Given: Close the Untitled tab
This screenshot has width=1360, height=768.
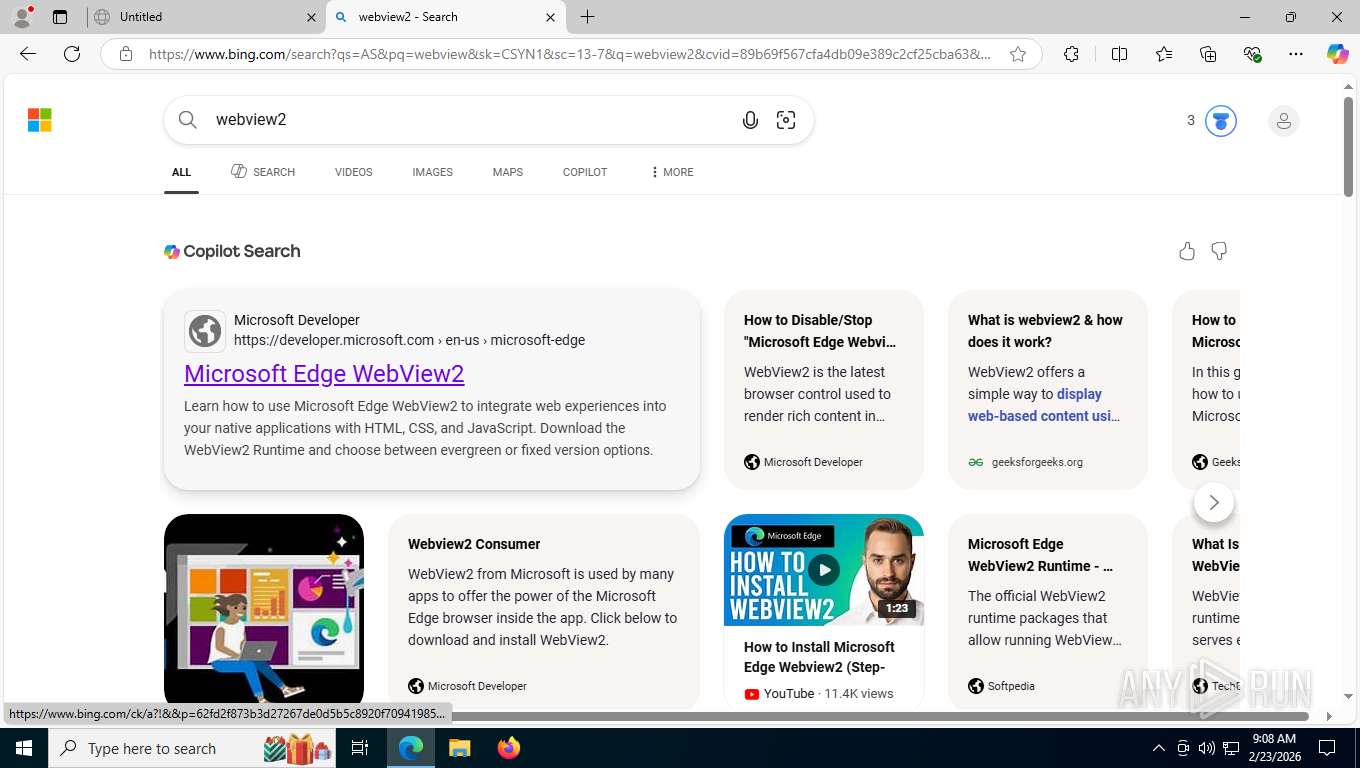Looking at the screenshot, I should click(x=311, y=17).
